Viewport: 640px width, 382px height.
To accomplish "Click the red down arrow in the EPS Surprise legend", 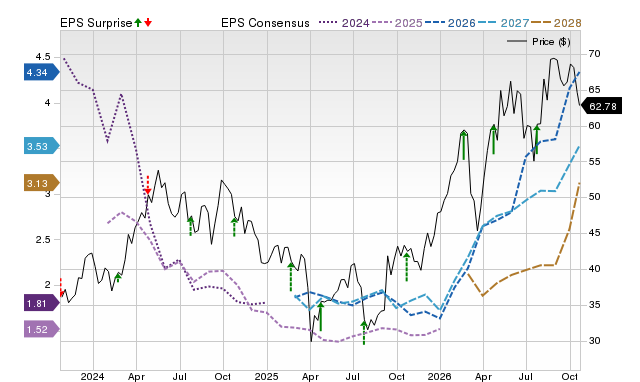I will click(148, 22).
